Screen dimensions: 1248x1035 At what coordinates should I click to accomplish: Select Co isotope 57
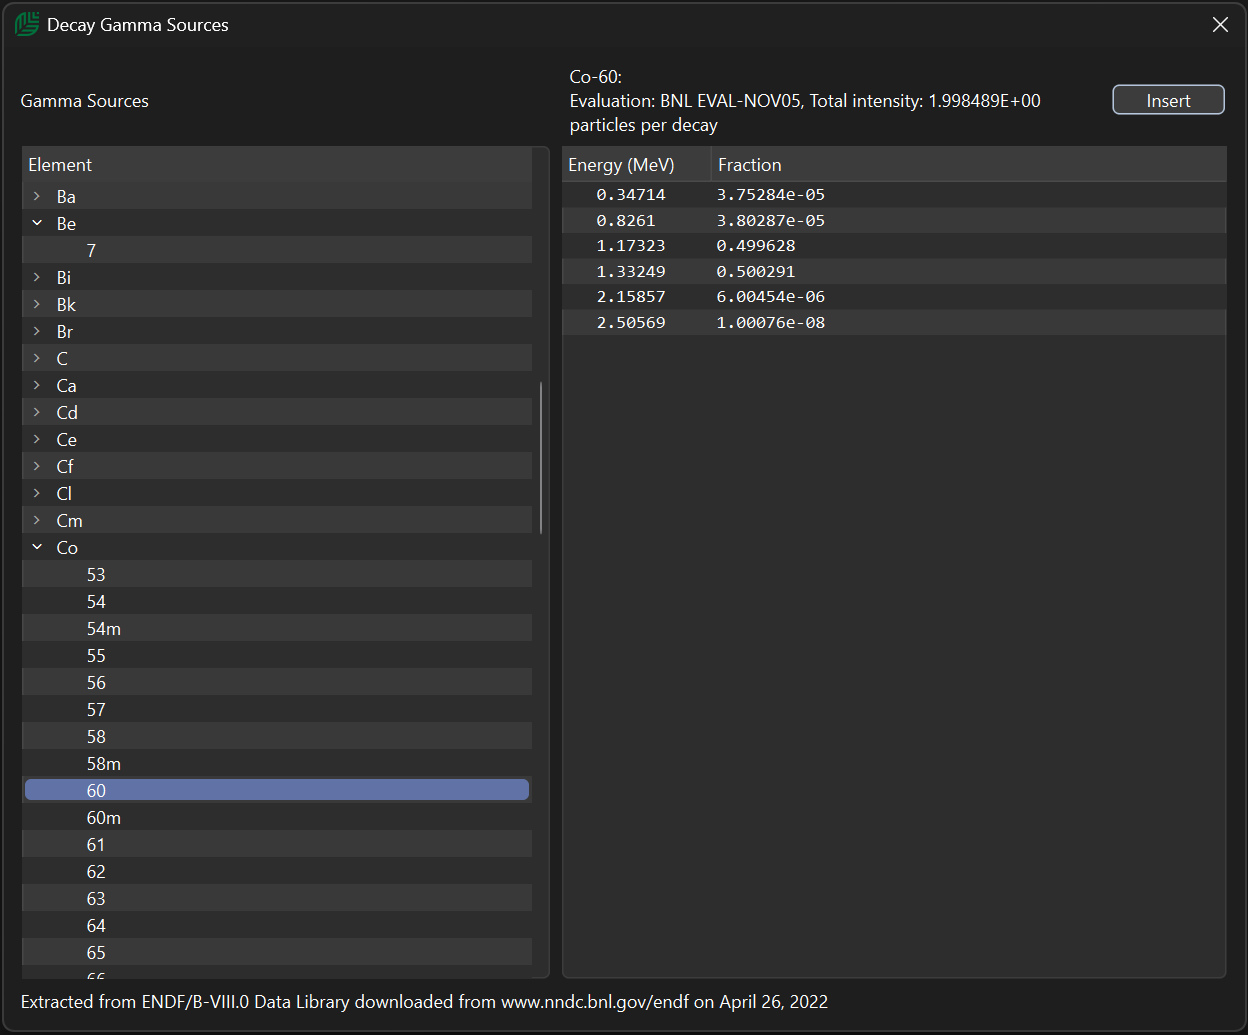pyautogui.click(x=277, y=709)
